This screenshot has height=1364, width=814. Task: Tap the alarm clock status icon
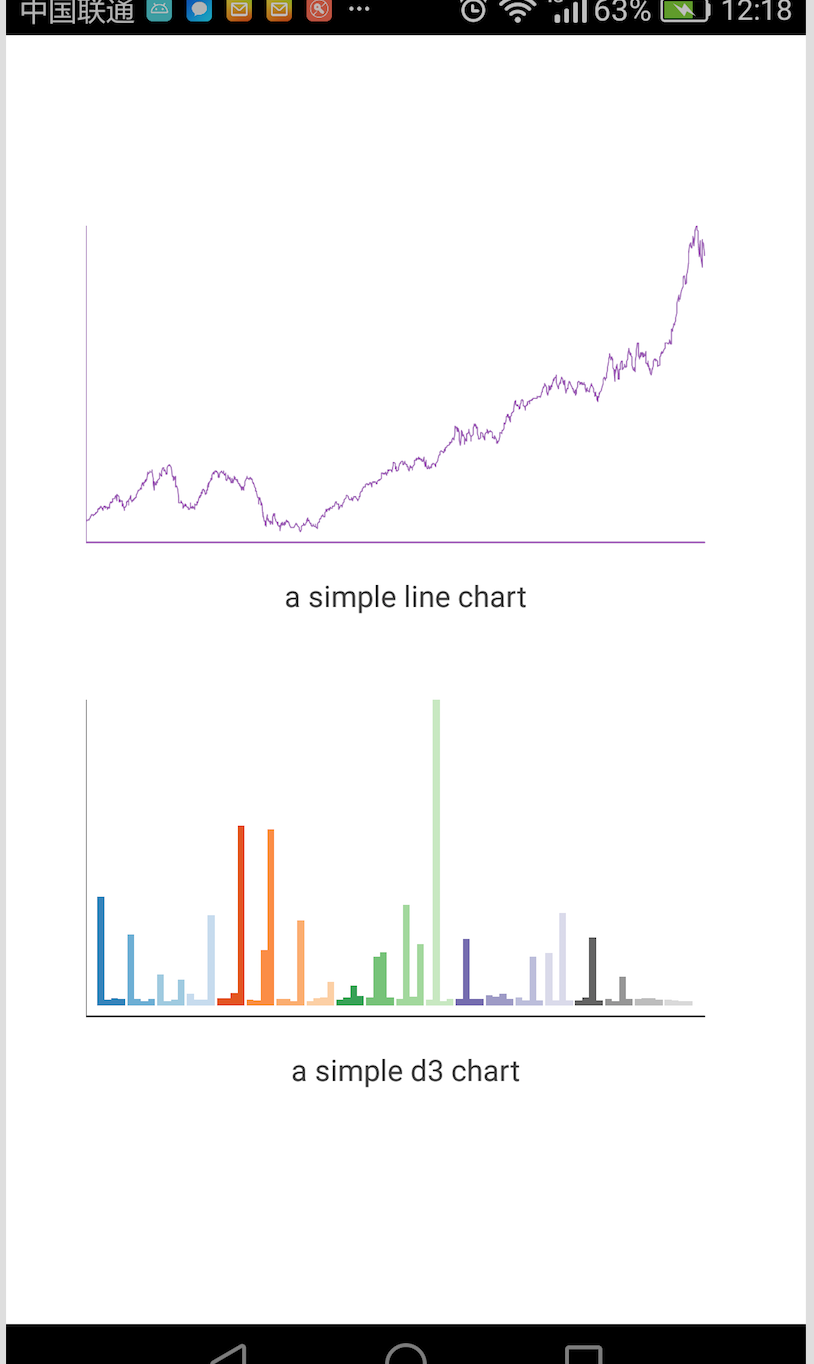(473, 11)
